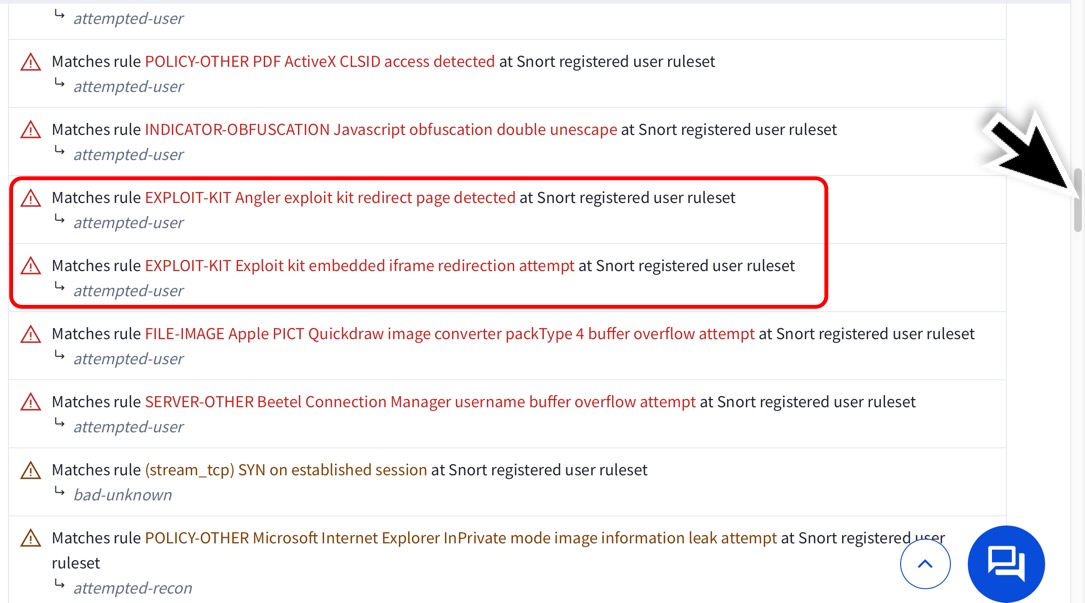Open INDICATOR-OBFUSCATION Javascript obfuscation double unescape link

381,129
